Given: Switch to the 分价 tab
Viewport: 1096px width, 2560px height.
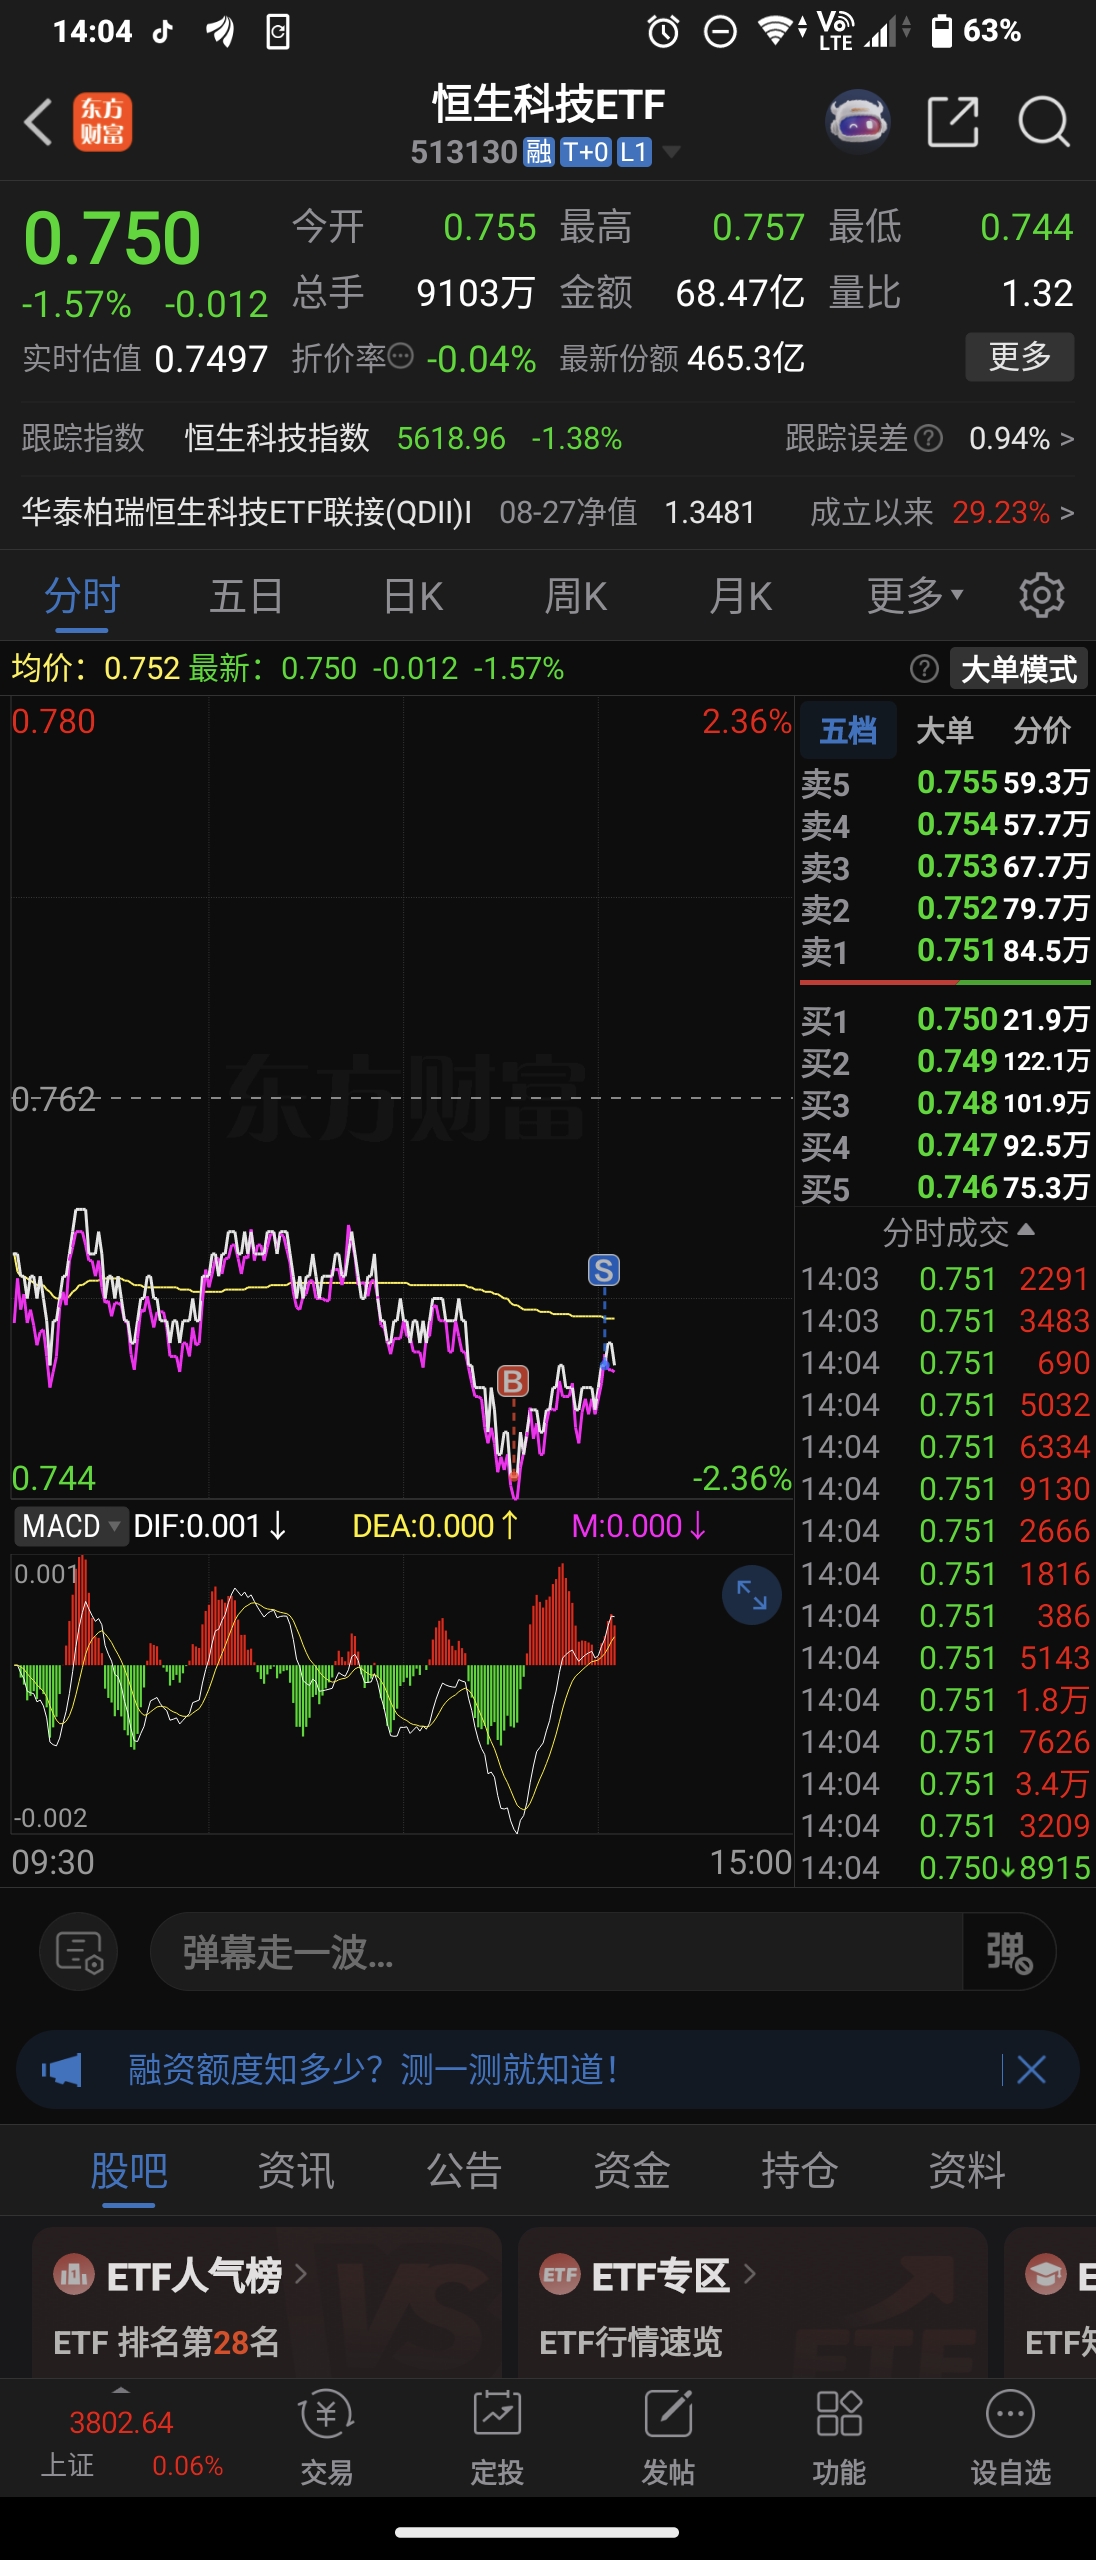Looking at the screenshot, I should [1042, 730].
